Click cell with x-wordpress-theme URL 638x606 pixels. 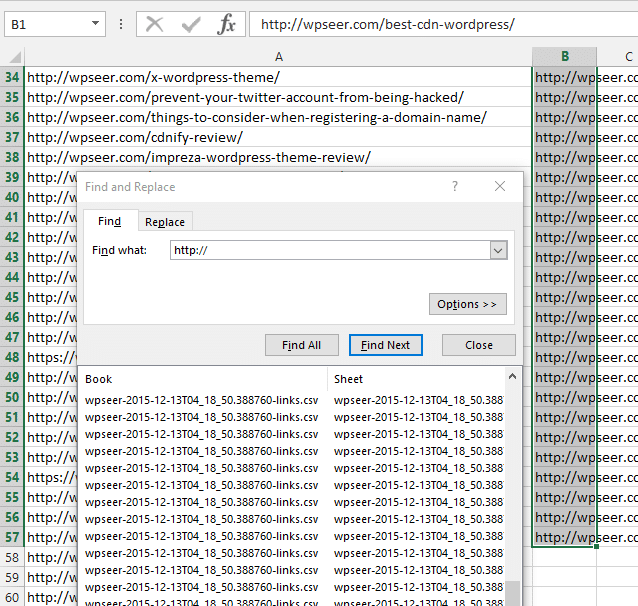[278, 77]
